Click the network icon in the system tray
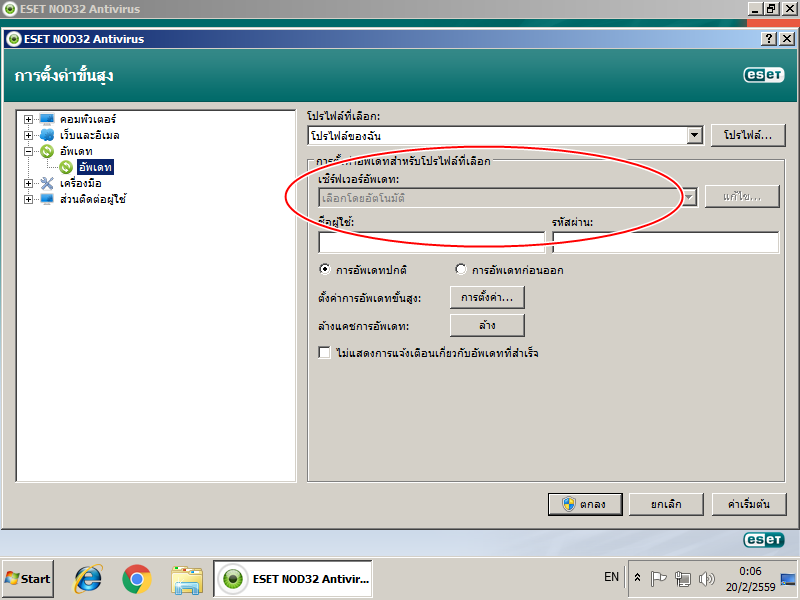The height and width of the screenshot is (600, 800). [x=683, y=579]
